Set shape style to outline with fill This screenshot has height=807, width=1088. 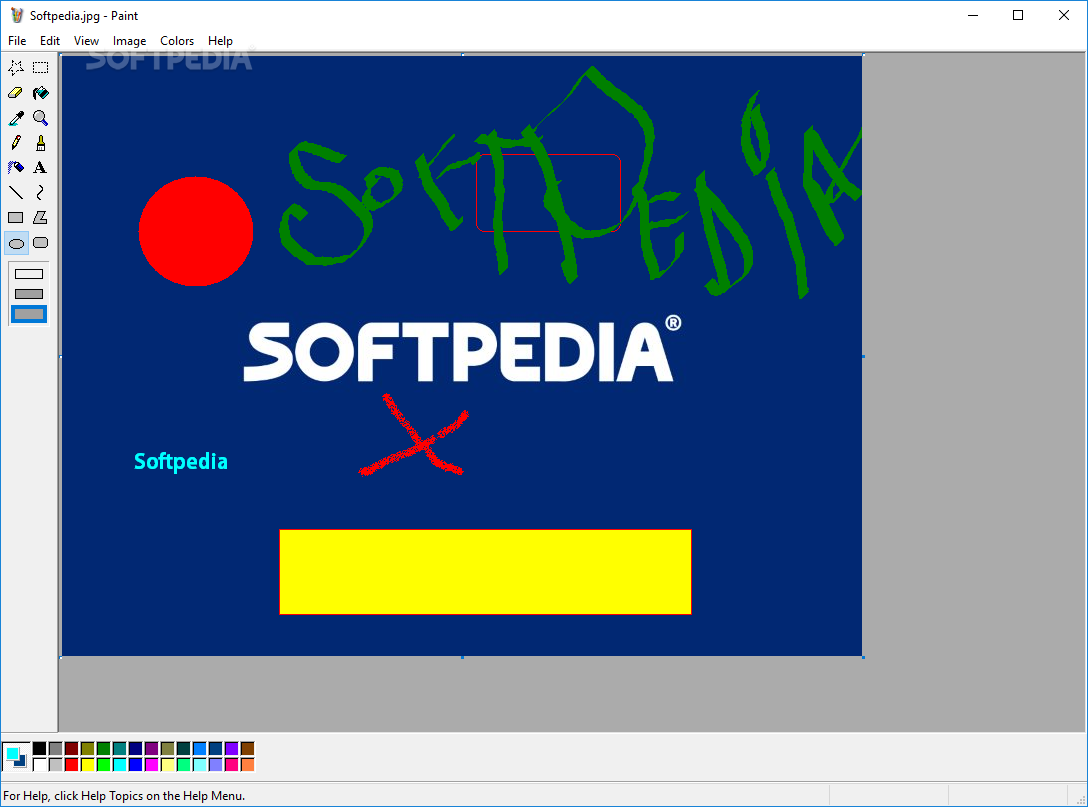(28, 294)
